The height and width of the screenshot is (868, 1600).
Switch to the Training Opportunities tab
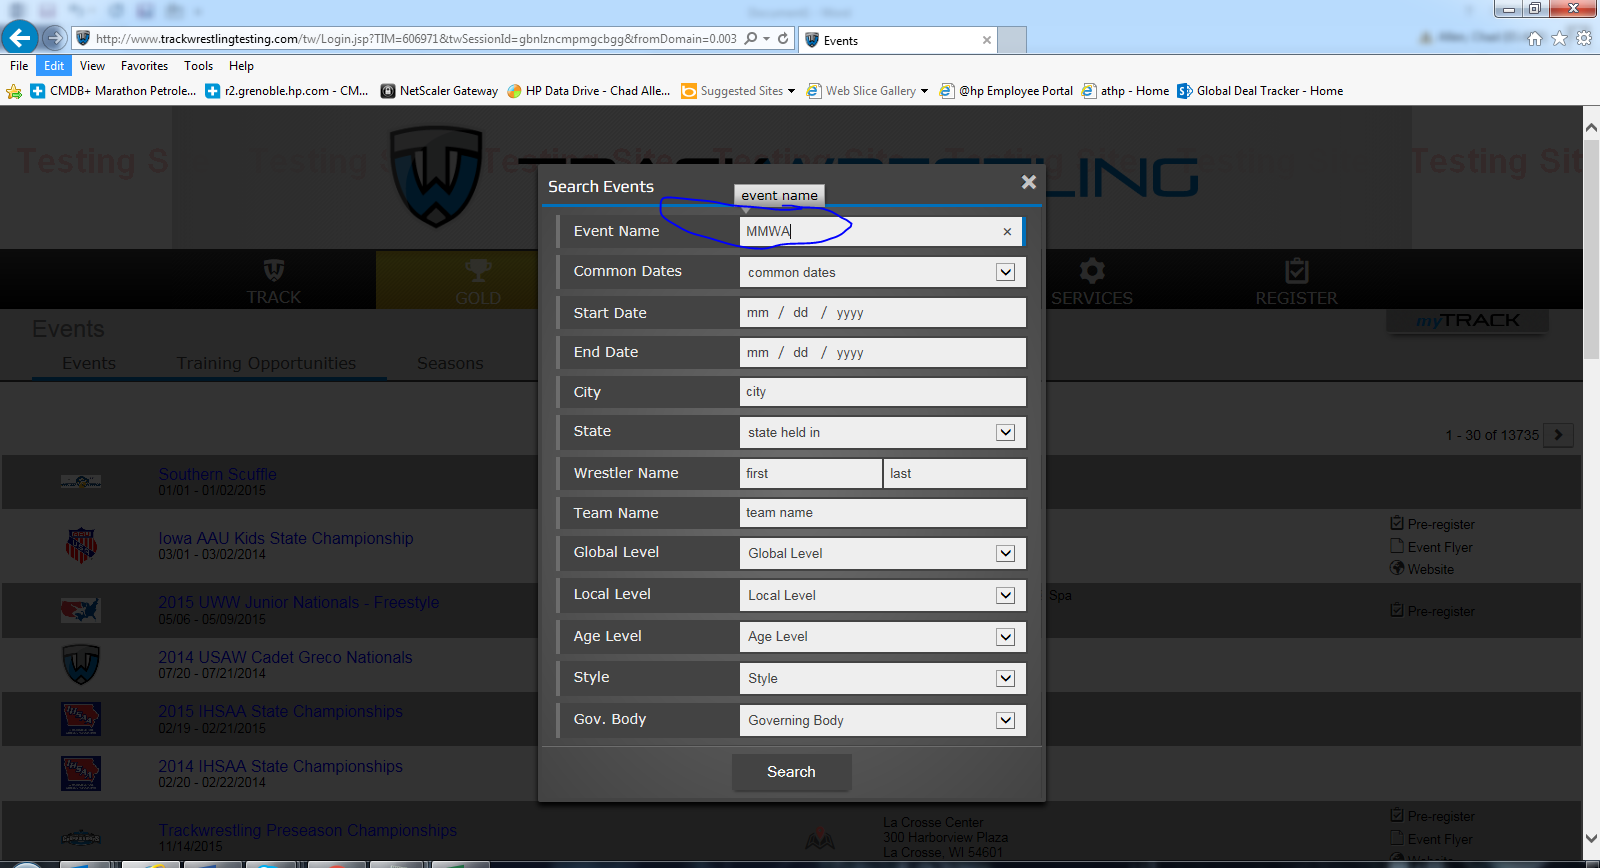[x=266, y=363]
